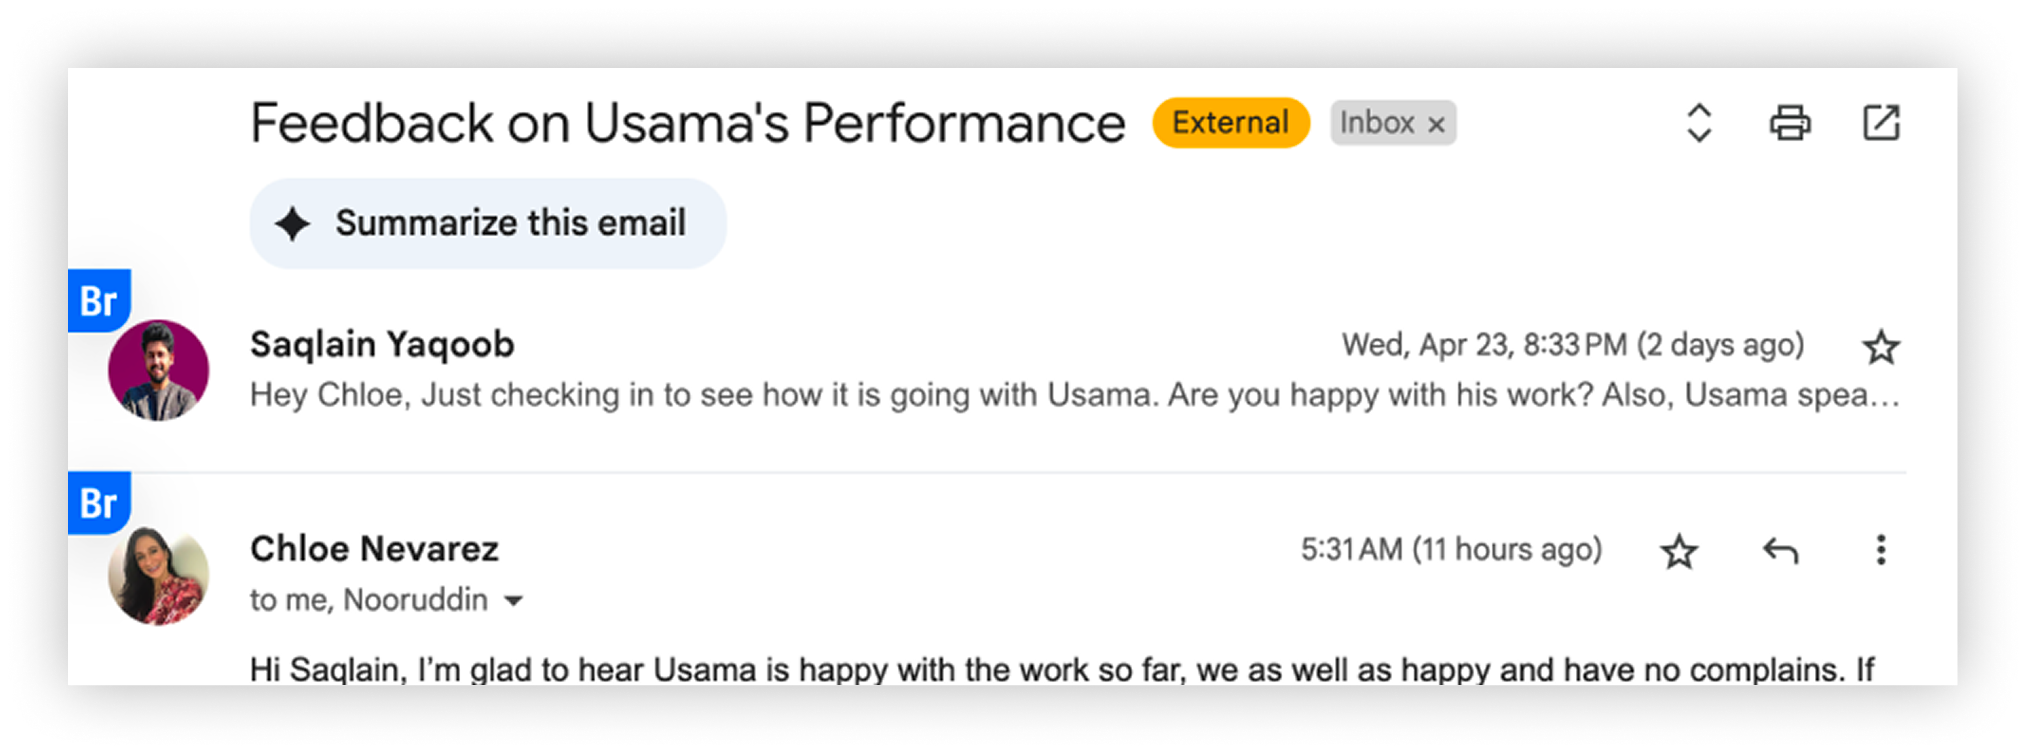Image resolution: width=2026 pixels, height=754 pixels.
Task: Open email in new window icon
Action: pyautogui.click(x=1880, y=123)
